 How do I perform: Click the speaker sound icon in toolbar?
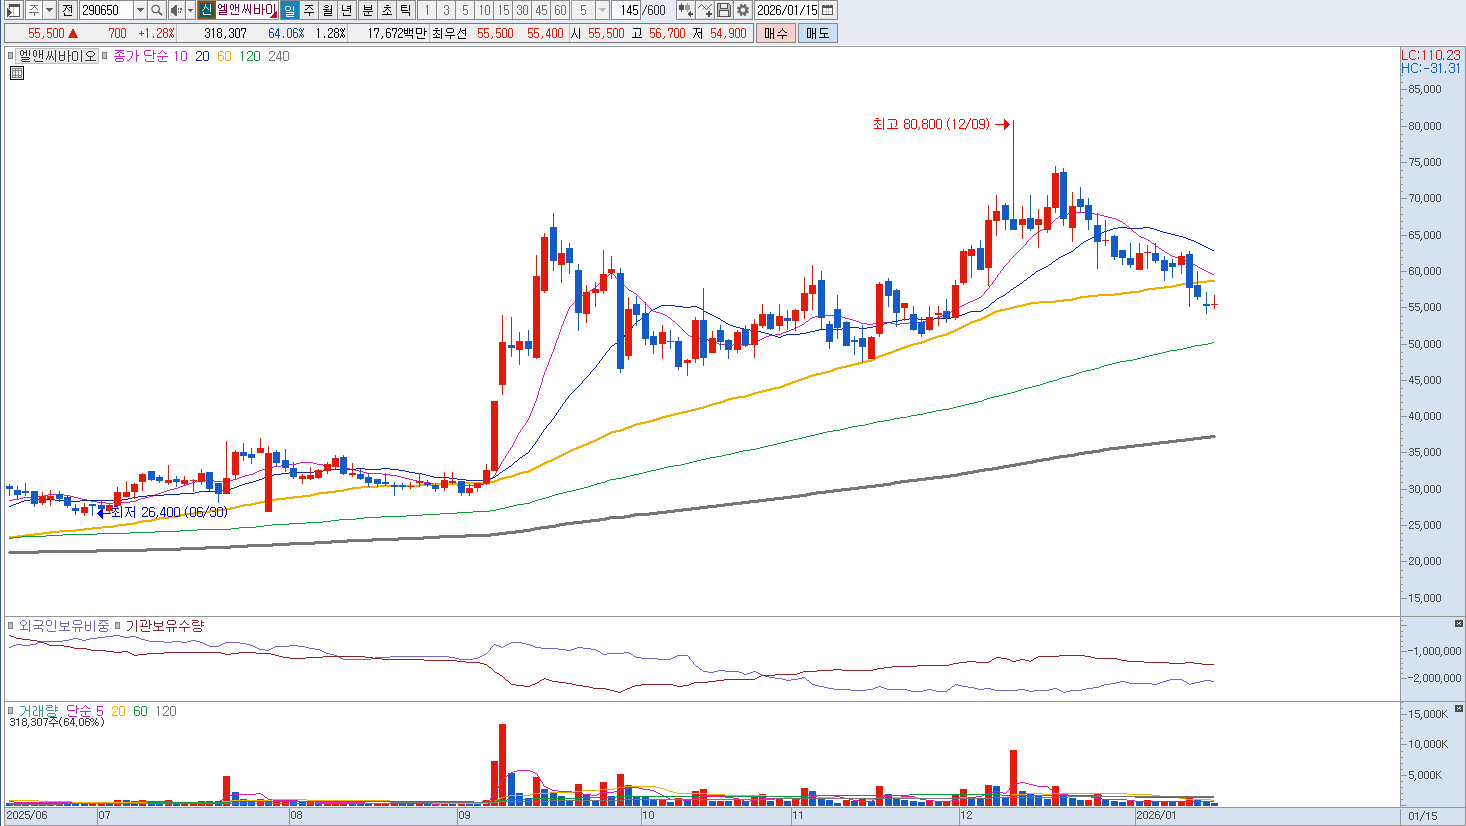pos(176,10)
